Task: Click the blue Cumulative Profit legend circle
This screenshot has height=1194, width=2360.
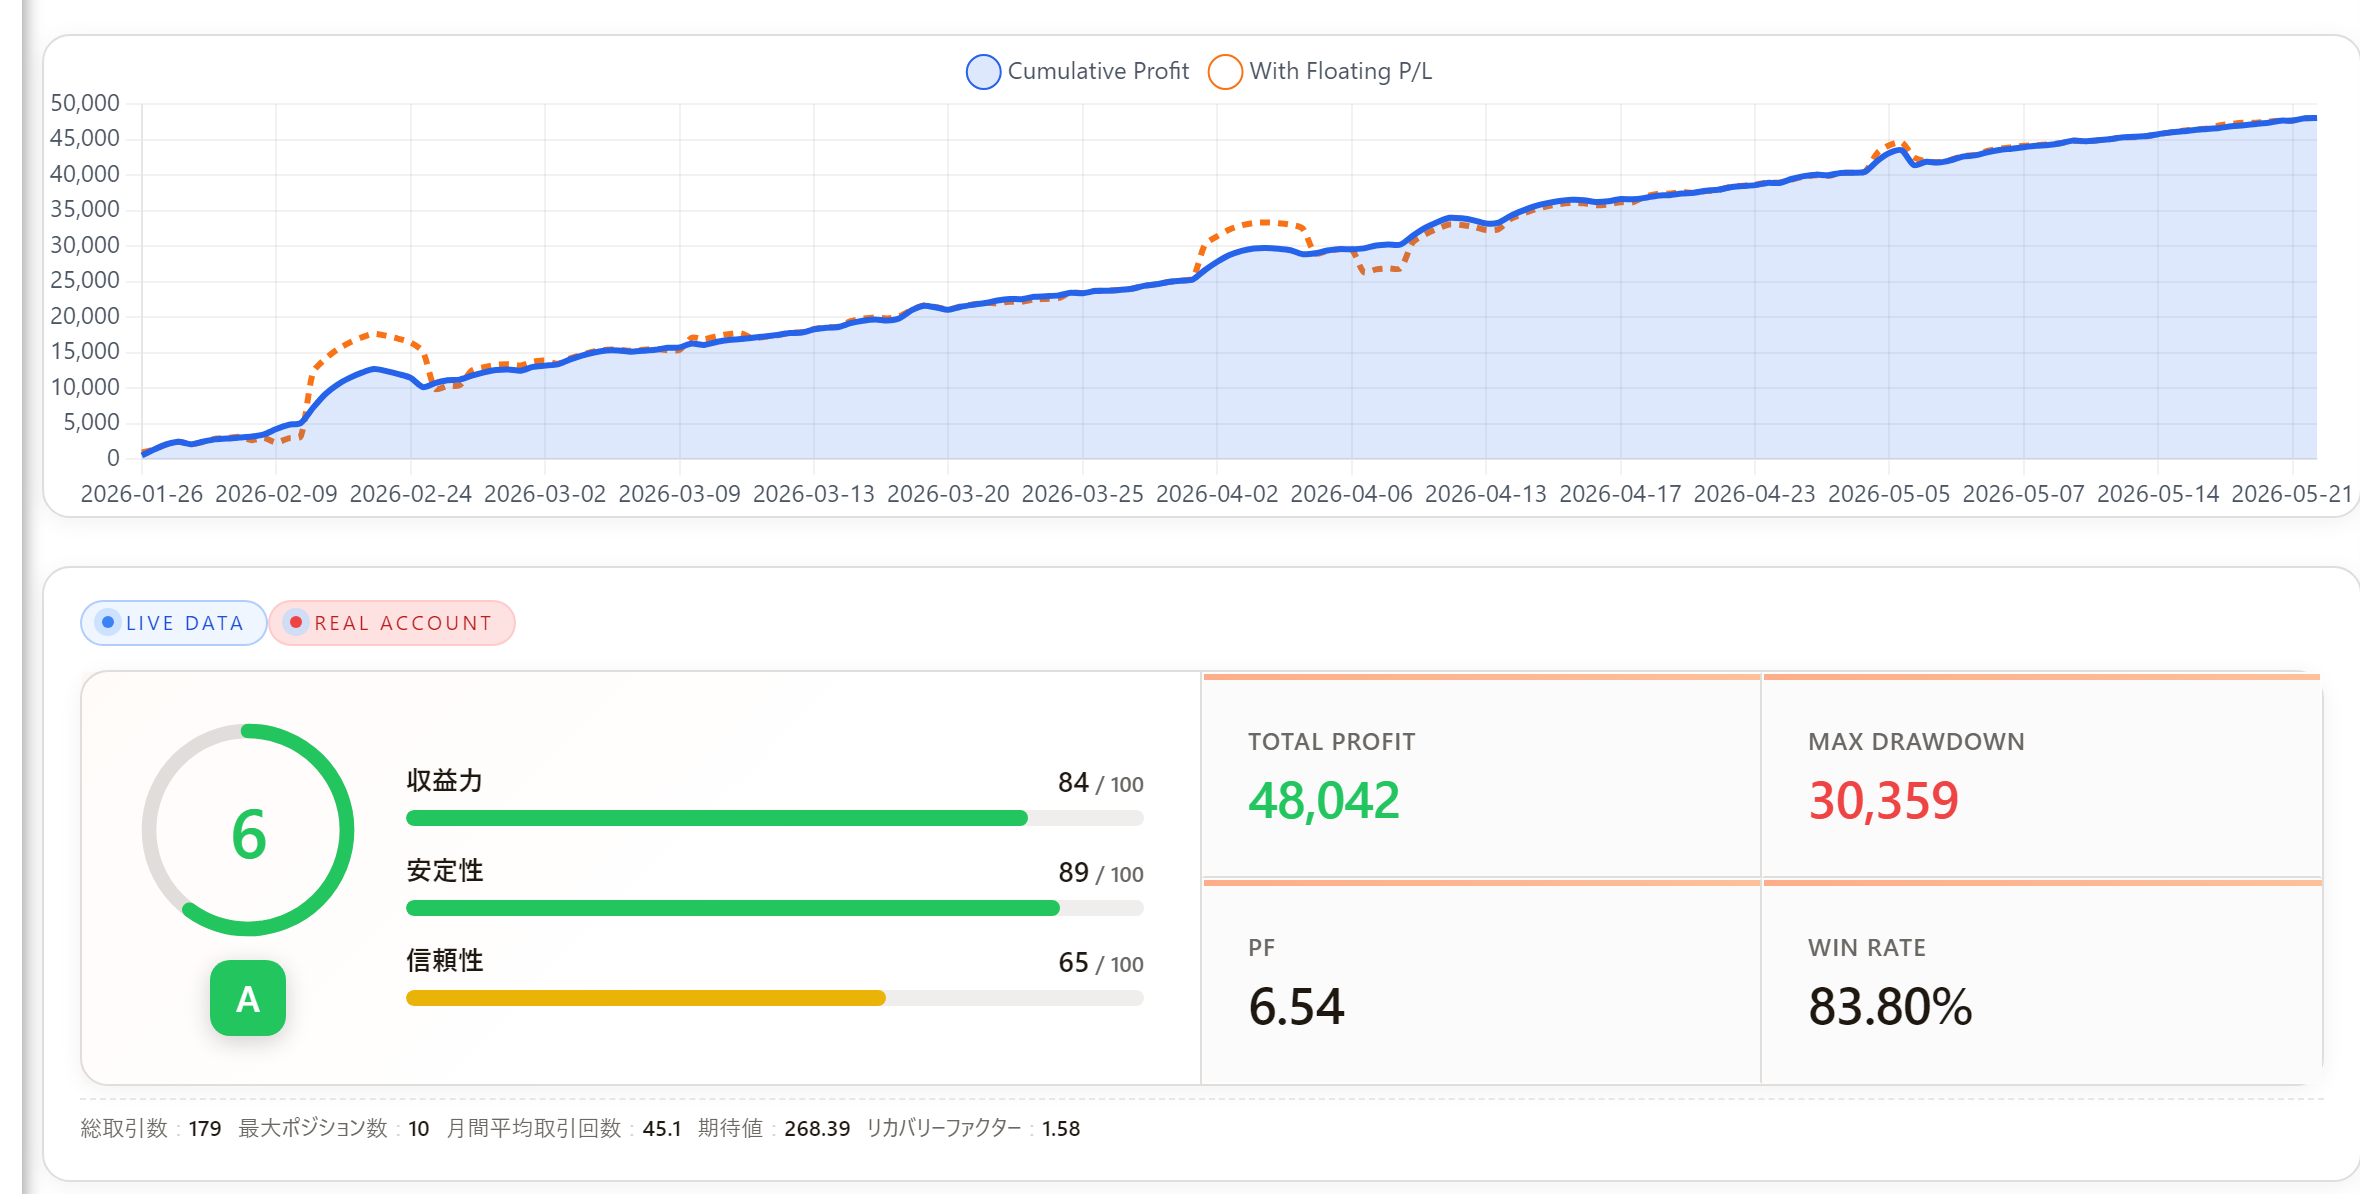Action: point(983,72)
